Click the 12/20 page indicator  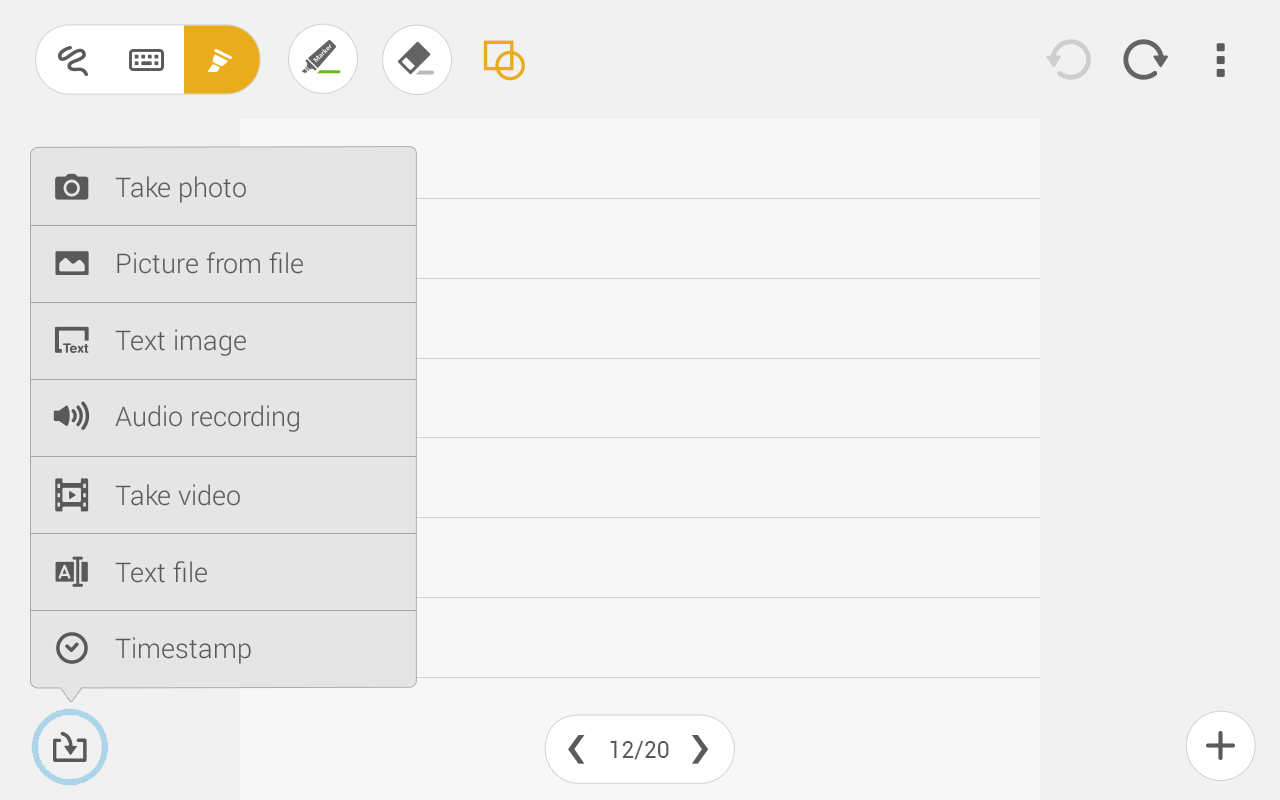639,748
